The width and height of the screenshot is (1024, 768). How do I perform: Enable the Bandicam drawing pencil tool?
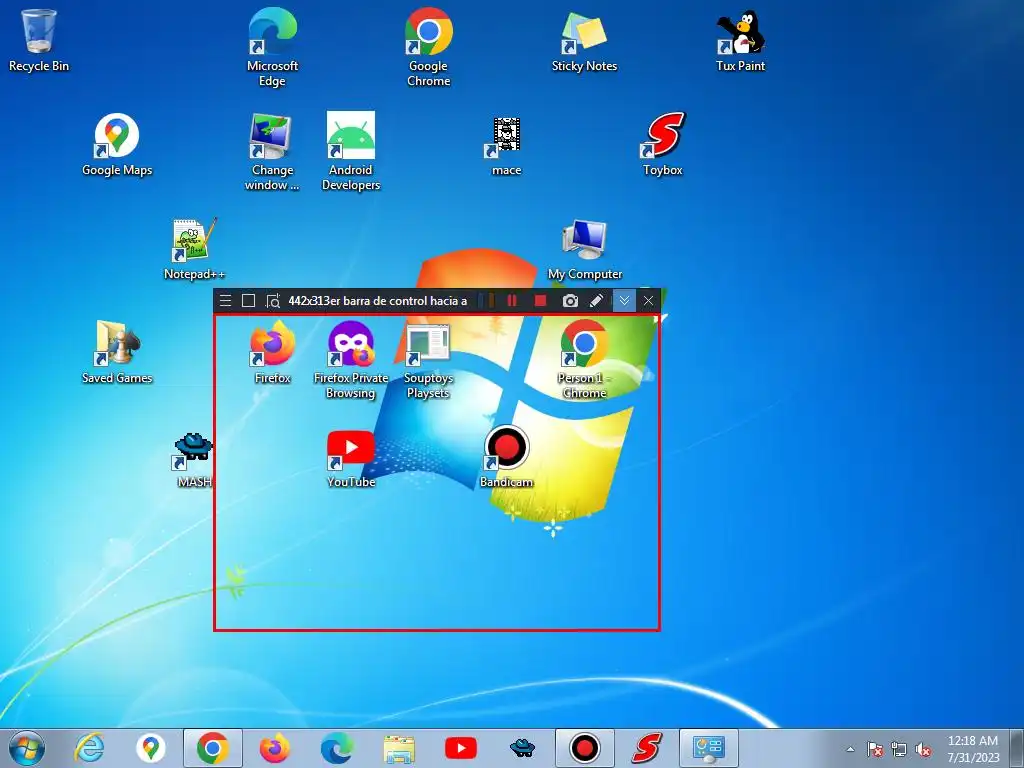(x=596, y=301)
